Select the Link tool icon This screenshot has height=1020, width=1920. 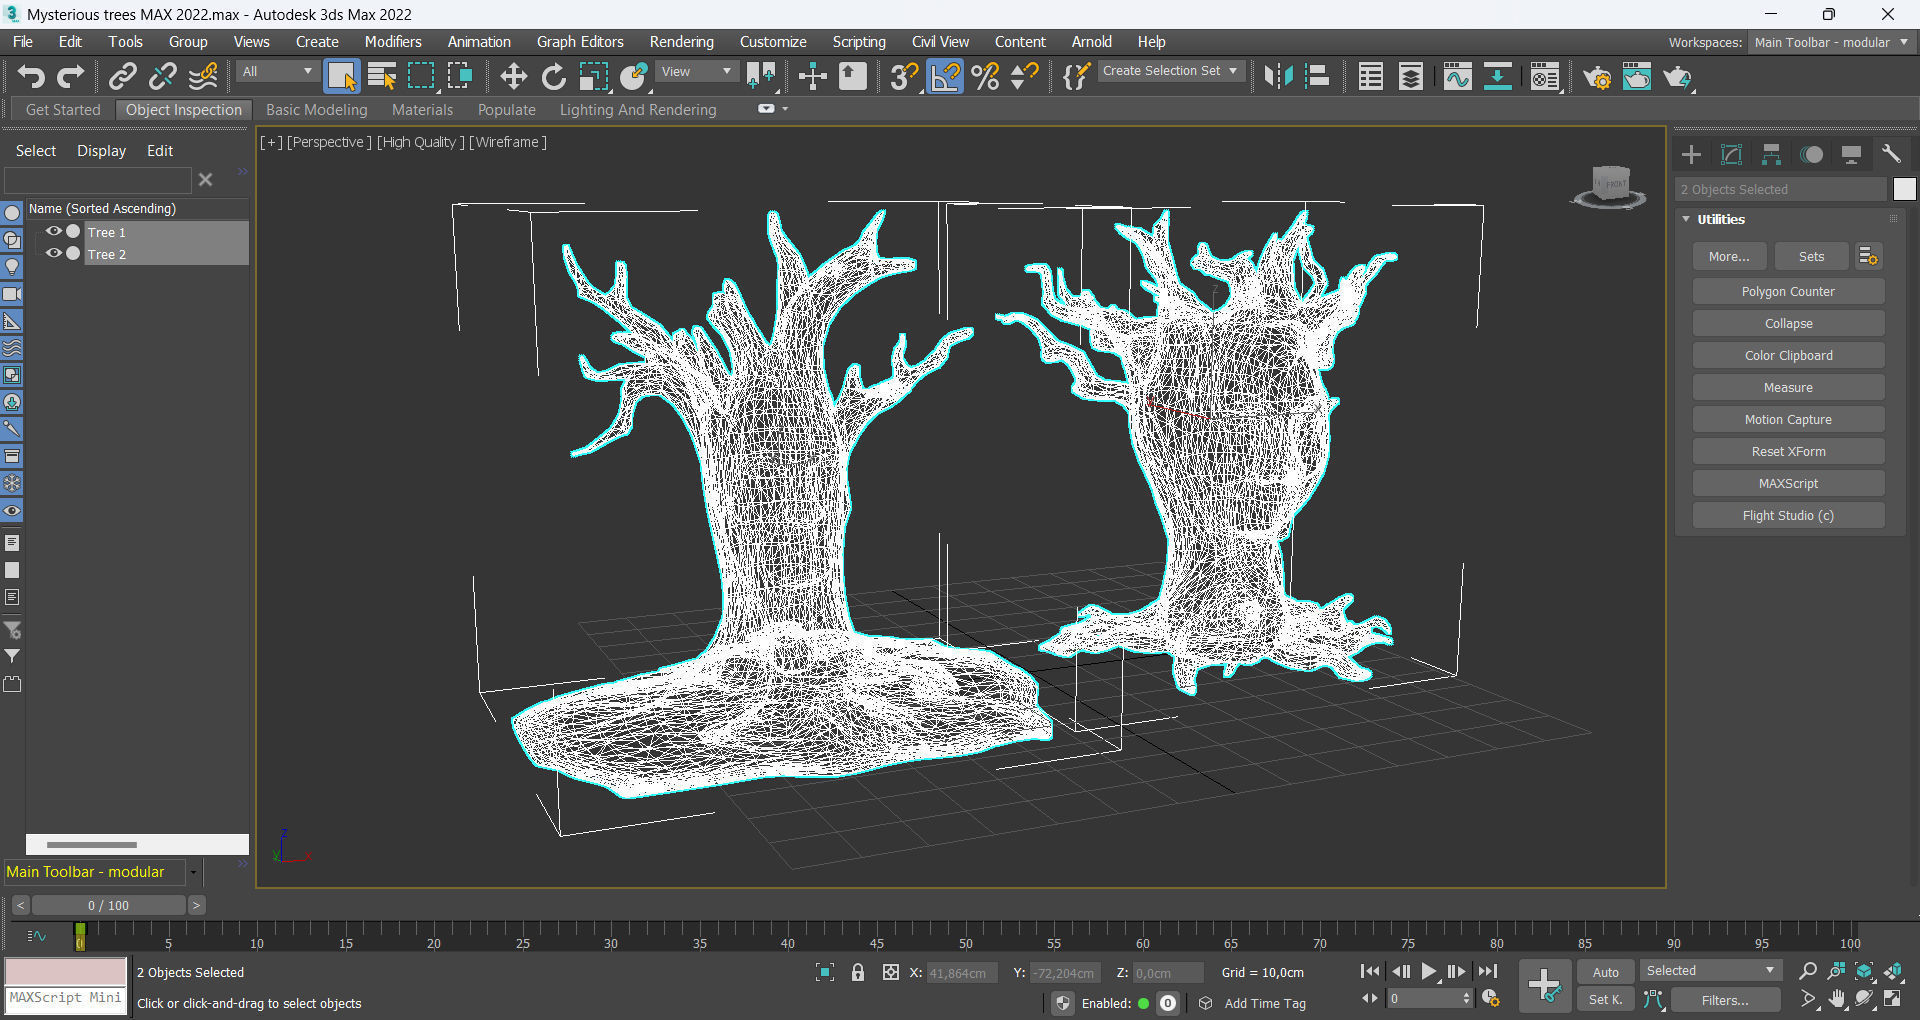122,77
